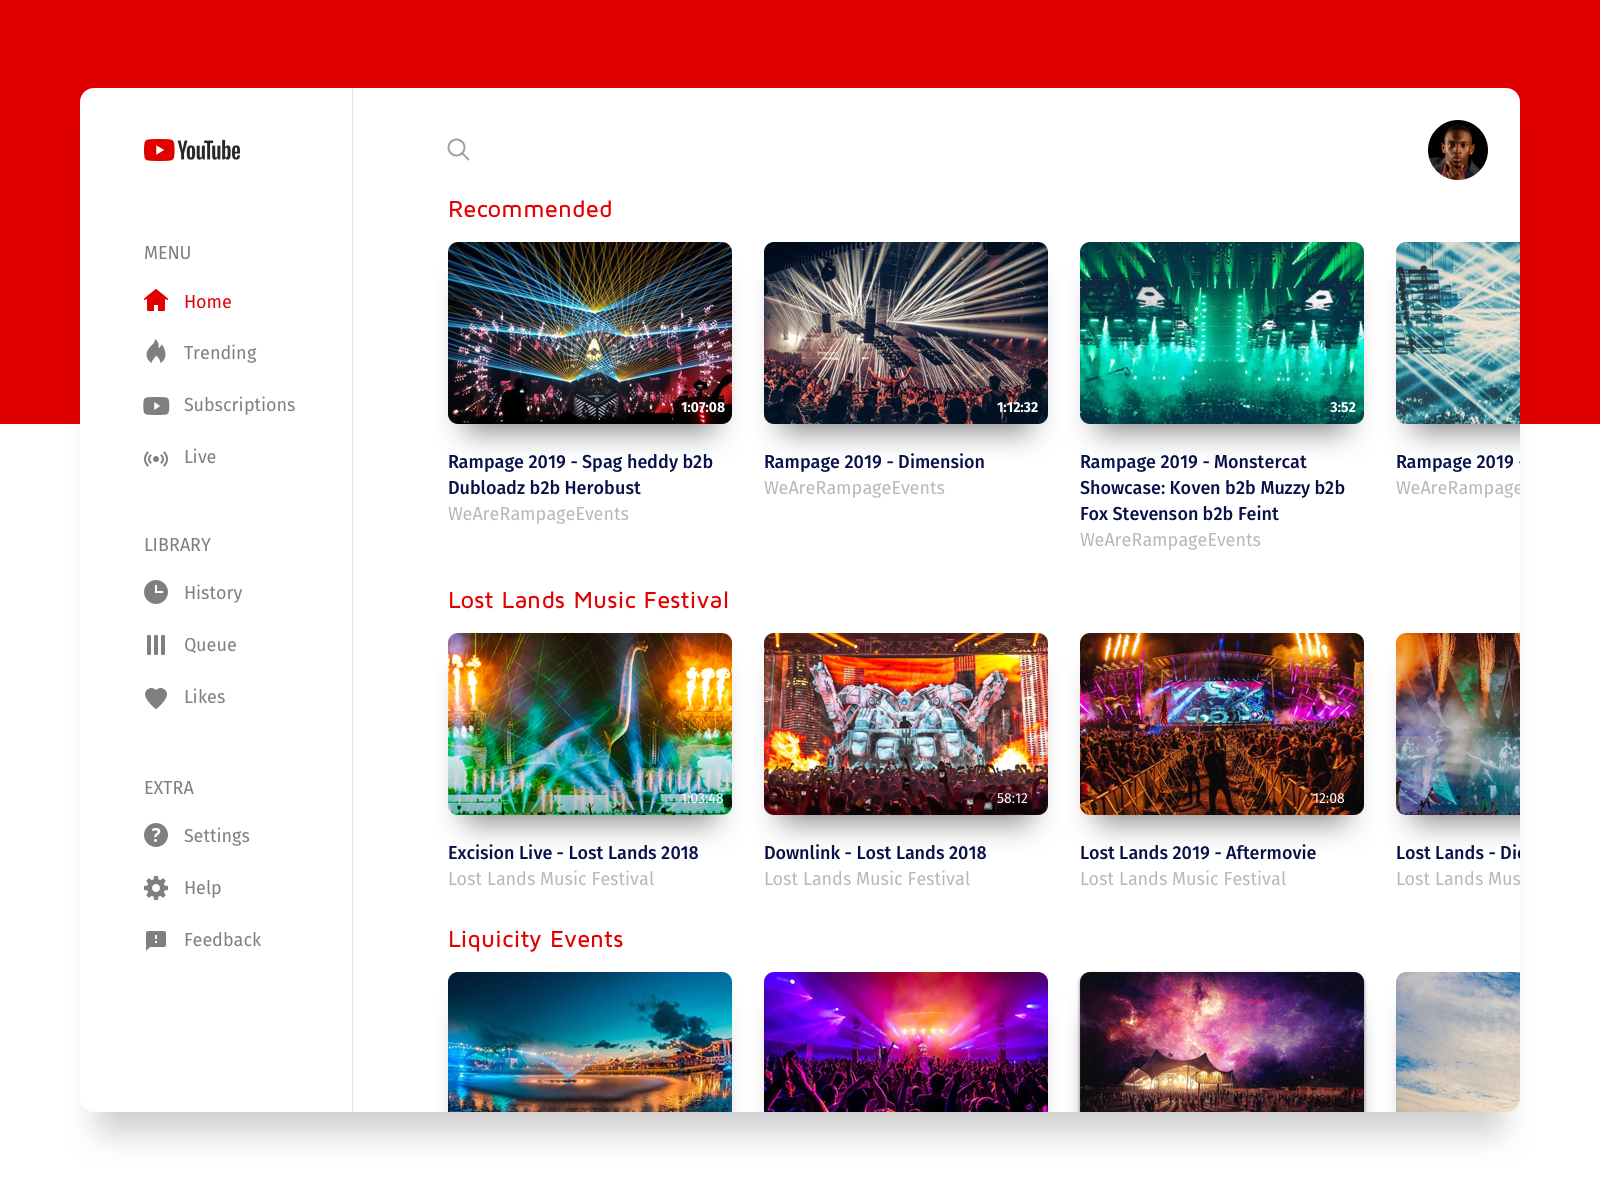This screenshot has width=1600, height=1200.
Task: Open the Downlink - Lost Lands 2018 thumbnail
Action: [x=905, y=724]
